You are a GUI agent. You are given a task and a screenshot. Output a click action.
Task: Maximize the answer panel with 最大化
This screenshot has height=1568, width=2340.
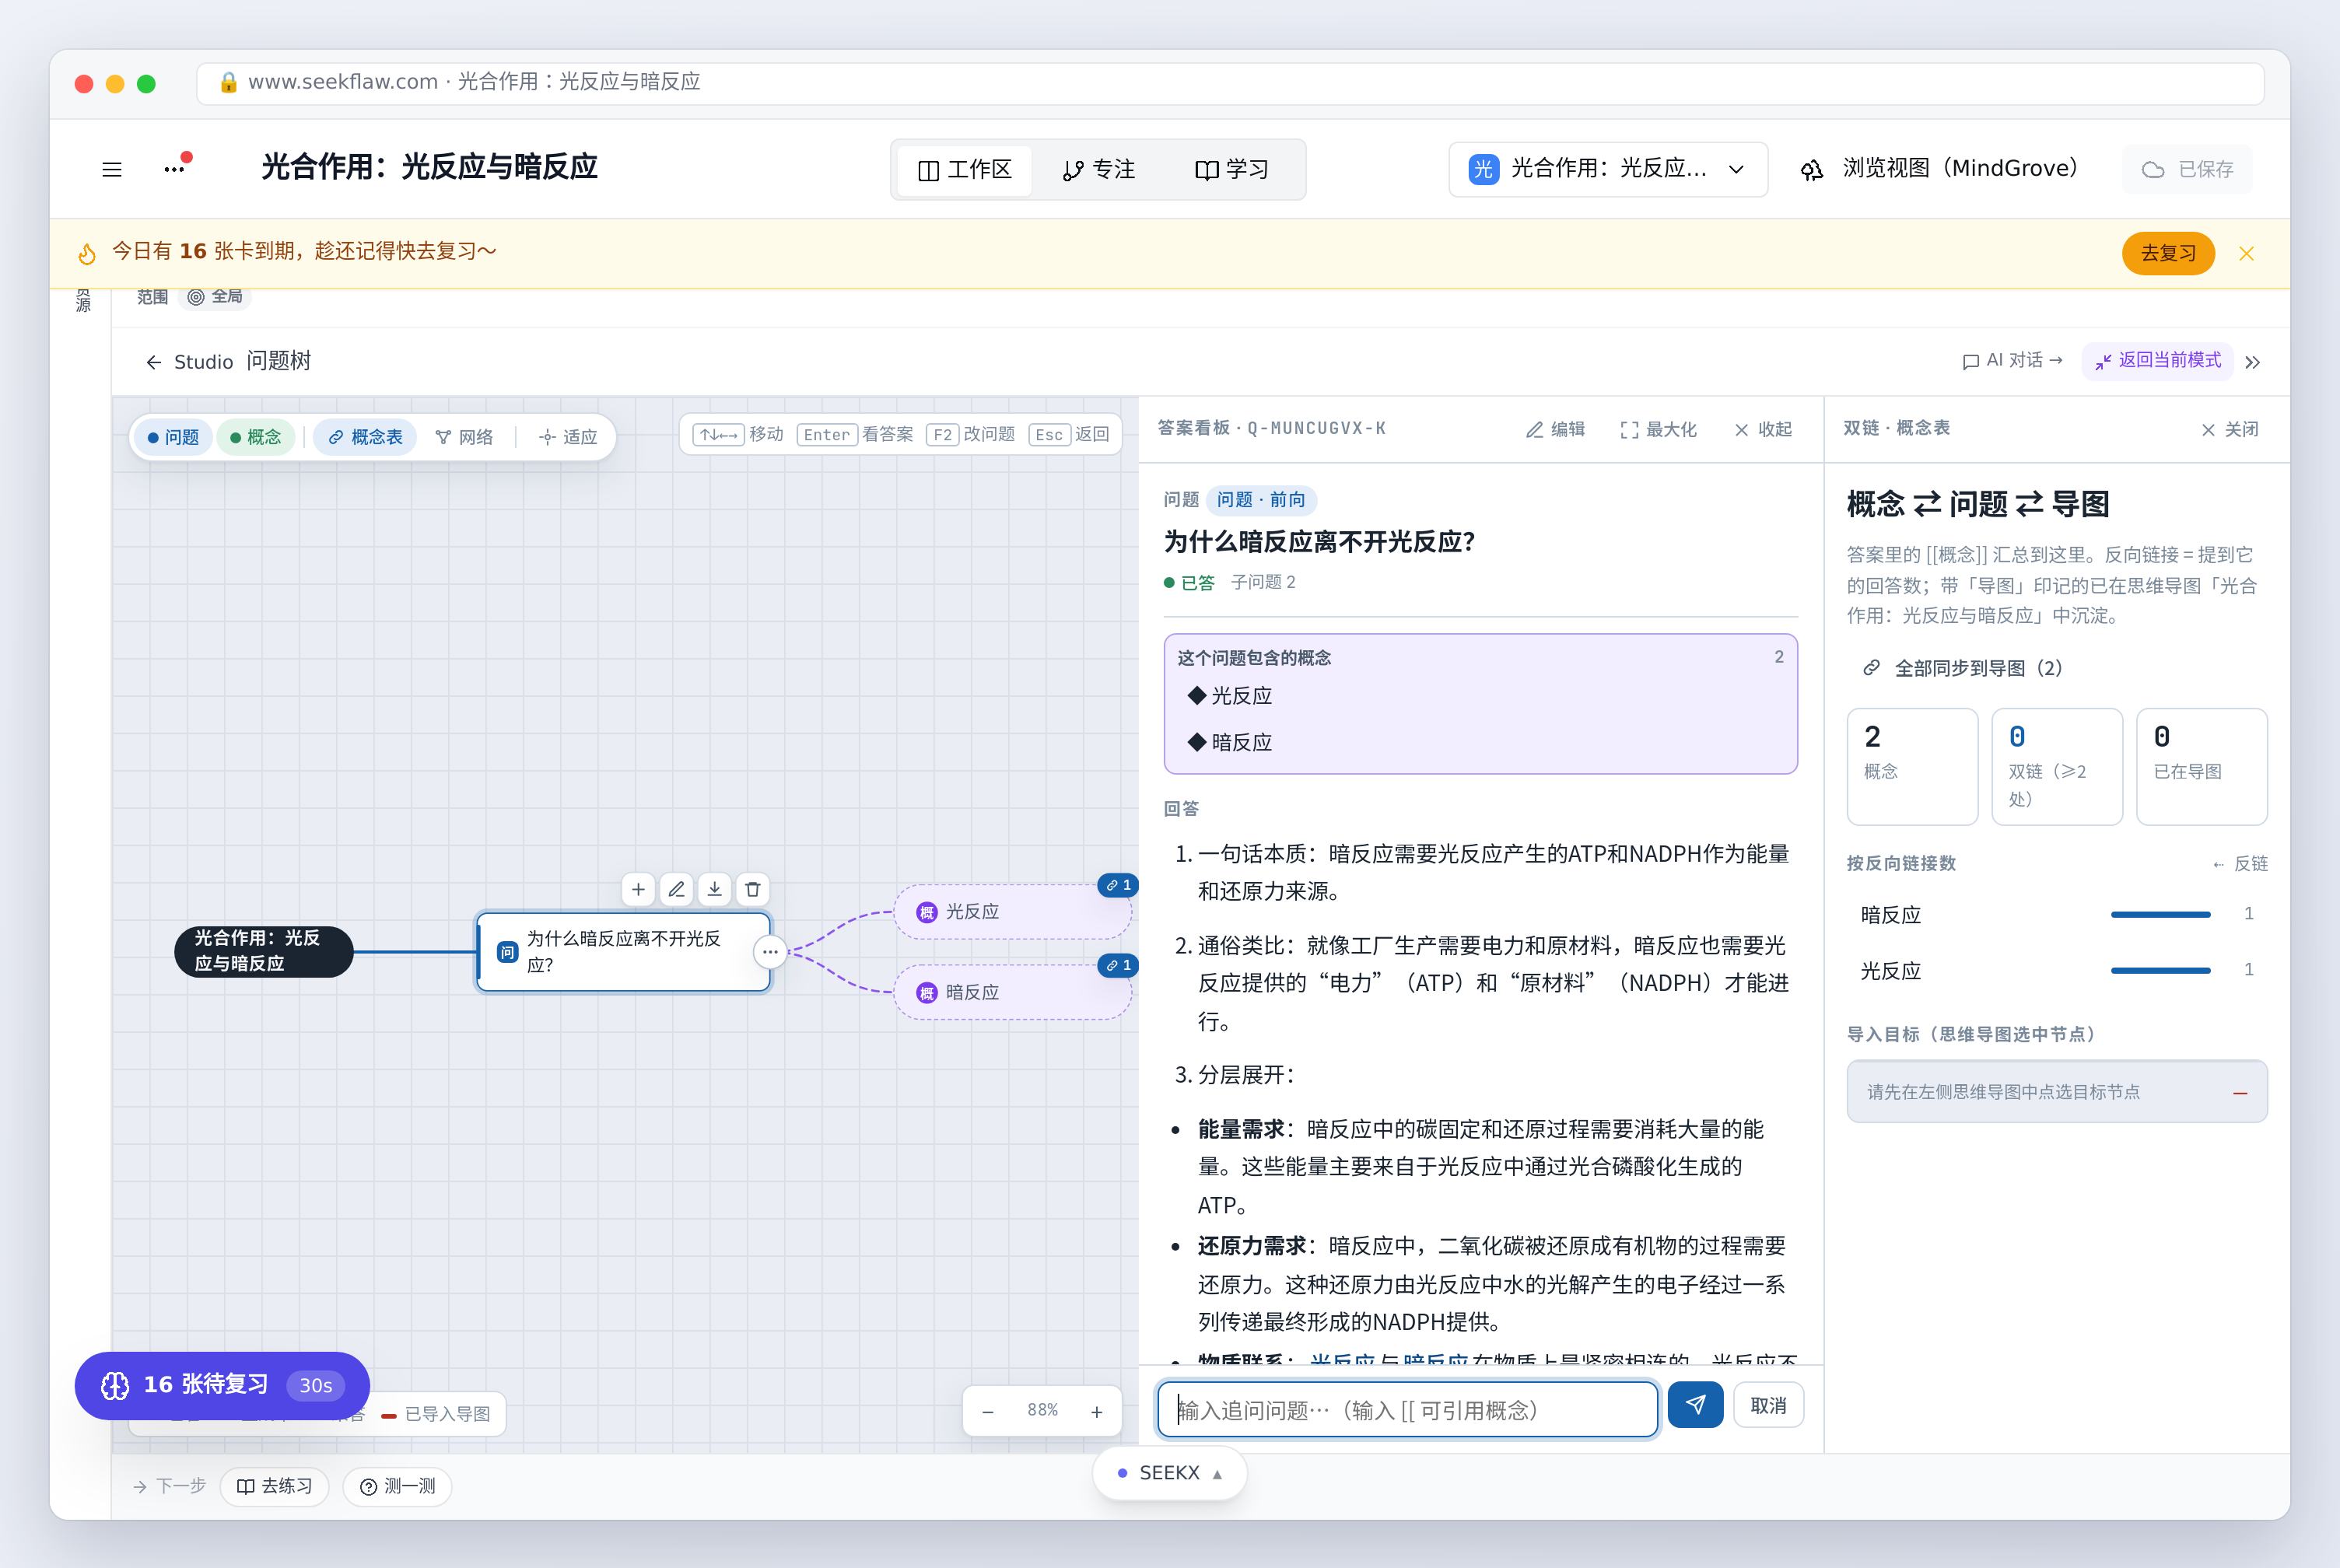(x=1658, y=429)
